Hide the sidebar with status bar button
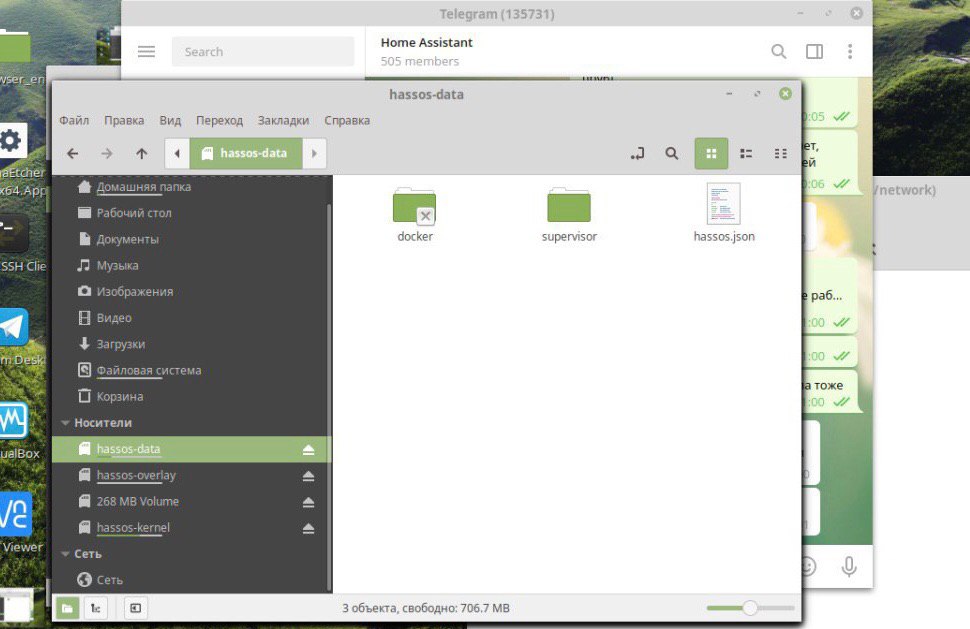Screen dimensions: 970x629 point(135,609)
